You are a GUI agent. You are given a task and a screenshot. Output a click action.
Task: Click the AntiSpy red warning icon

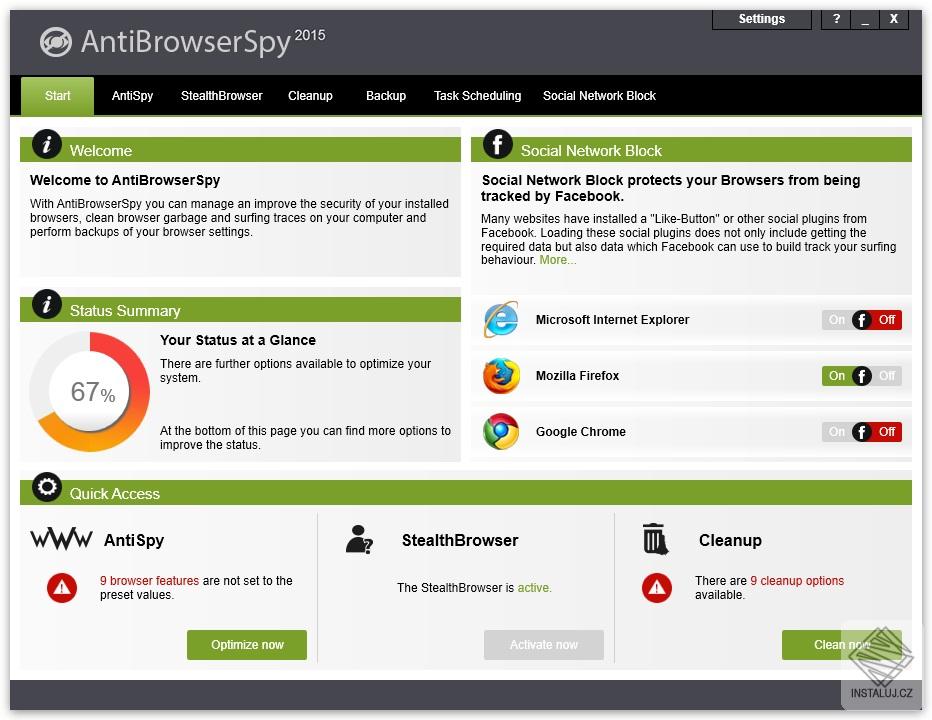click(62, 587)
